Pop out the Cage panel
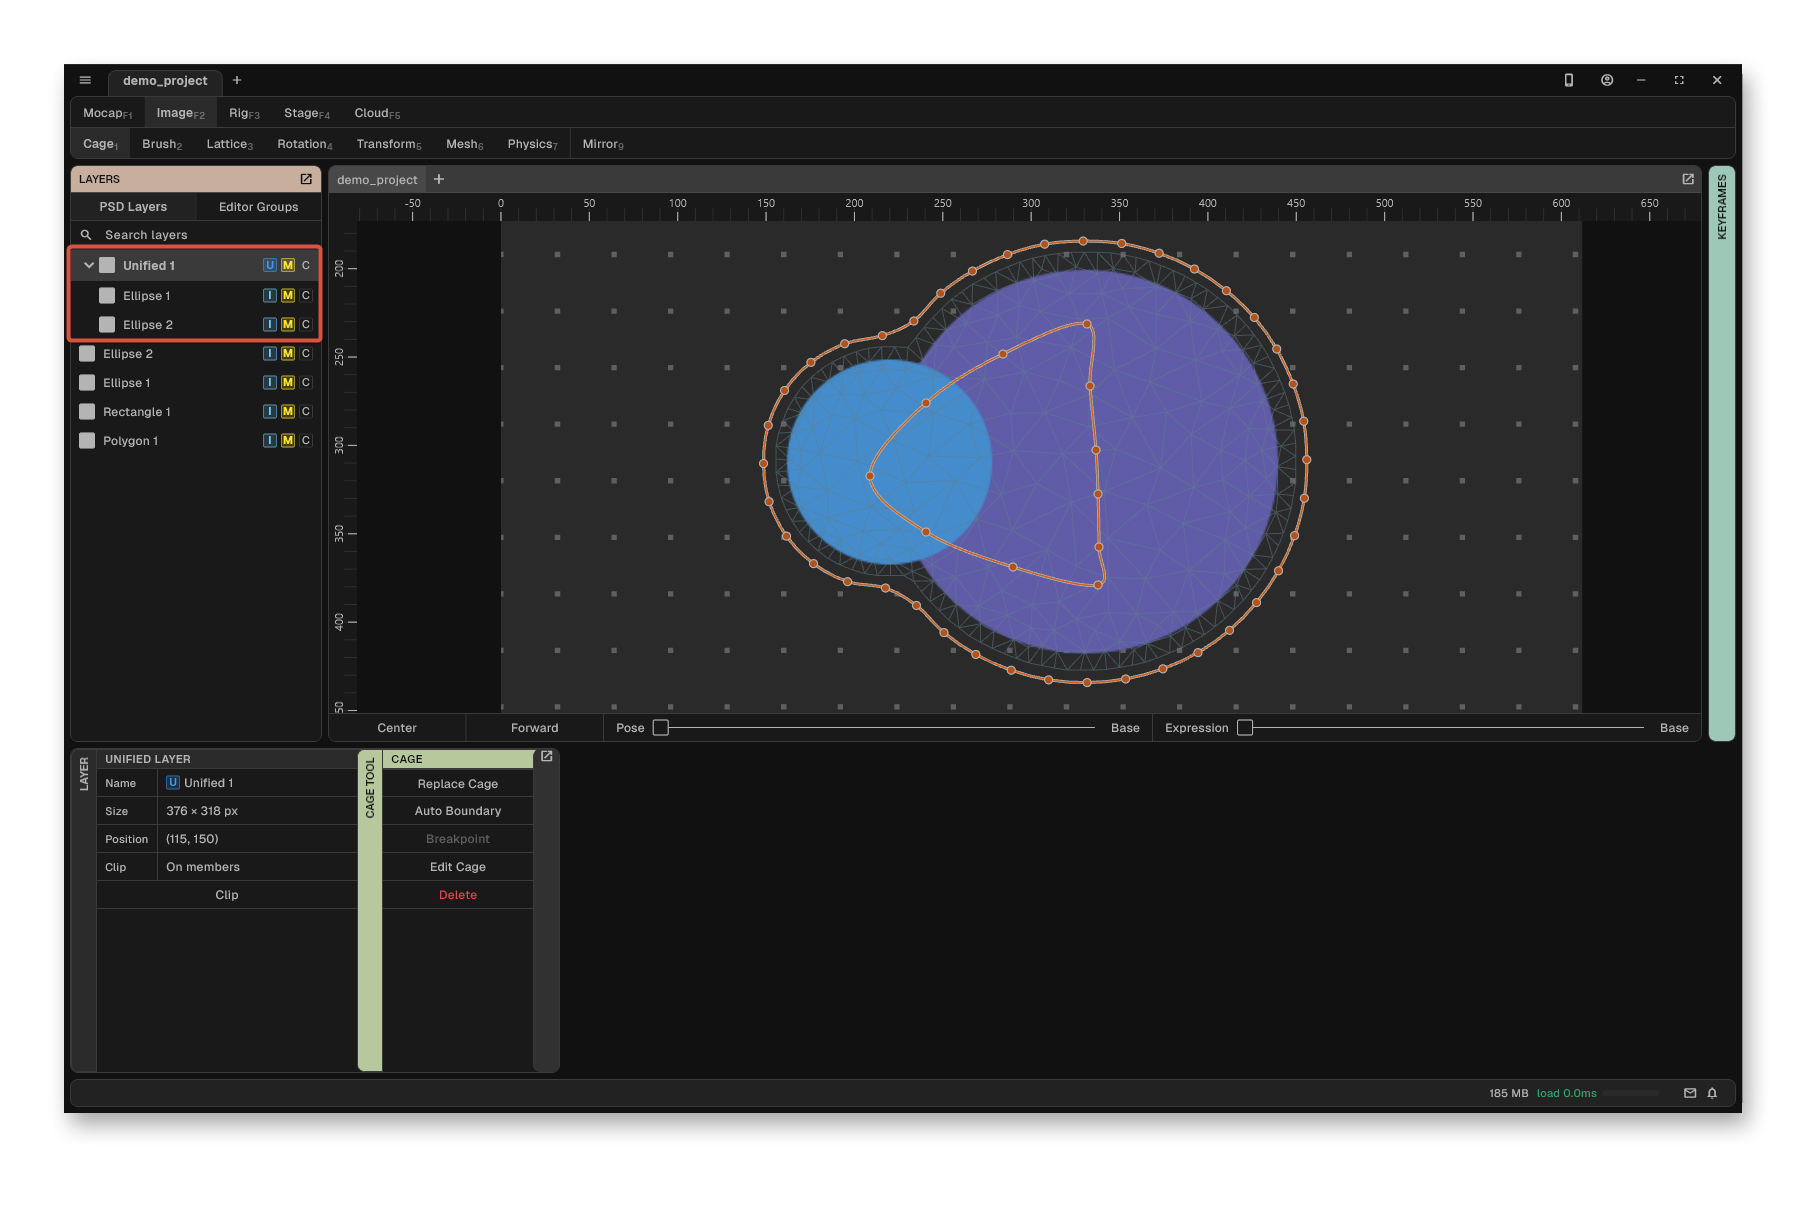1813x1205 pixels. click(x=547, y=757)
